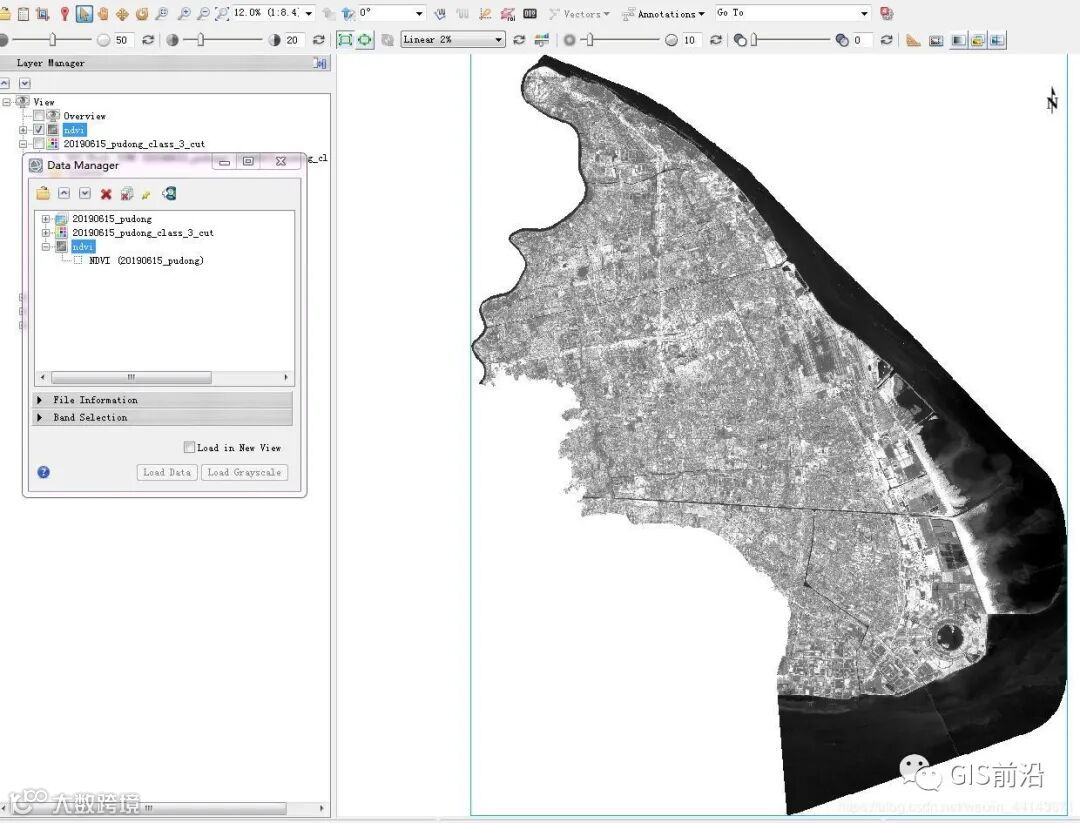Click the zoom to full extent icon
The image size is (1080, 823).
221,14
